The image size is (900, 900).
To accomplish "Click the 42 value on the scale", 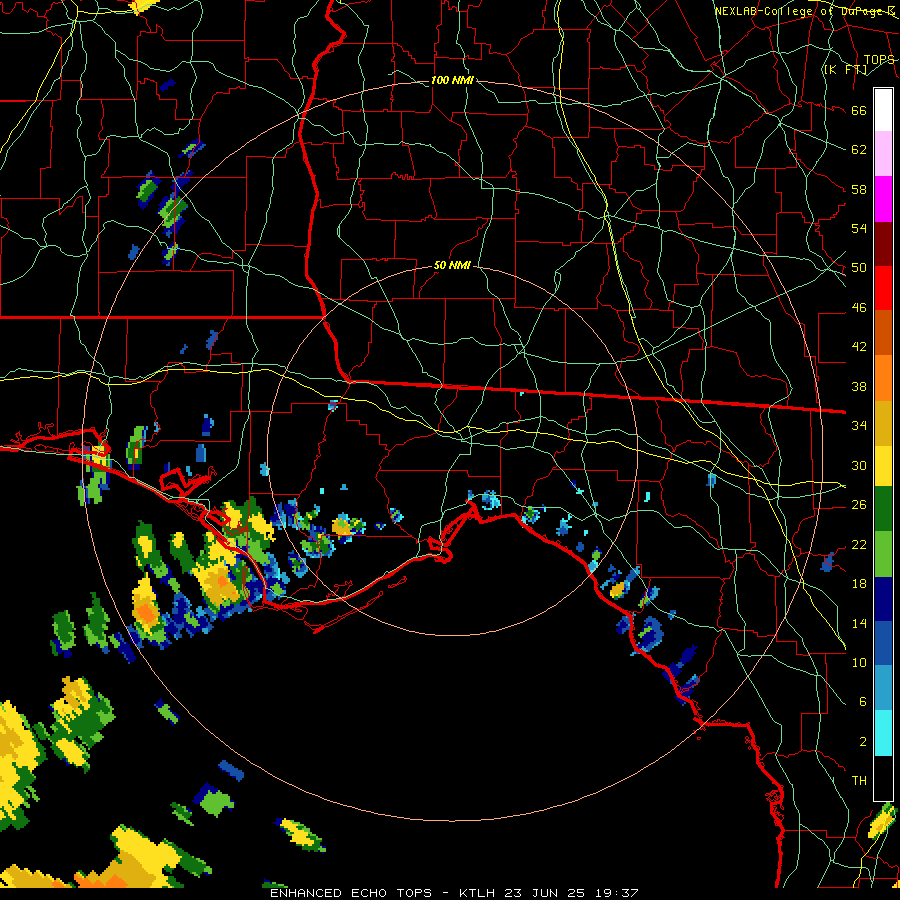I will tap(859, 347).
